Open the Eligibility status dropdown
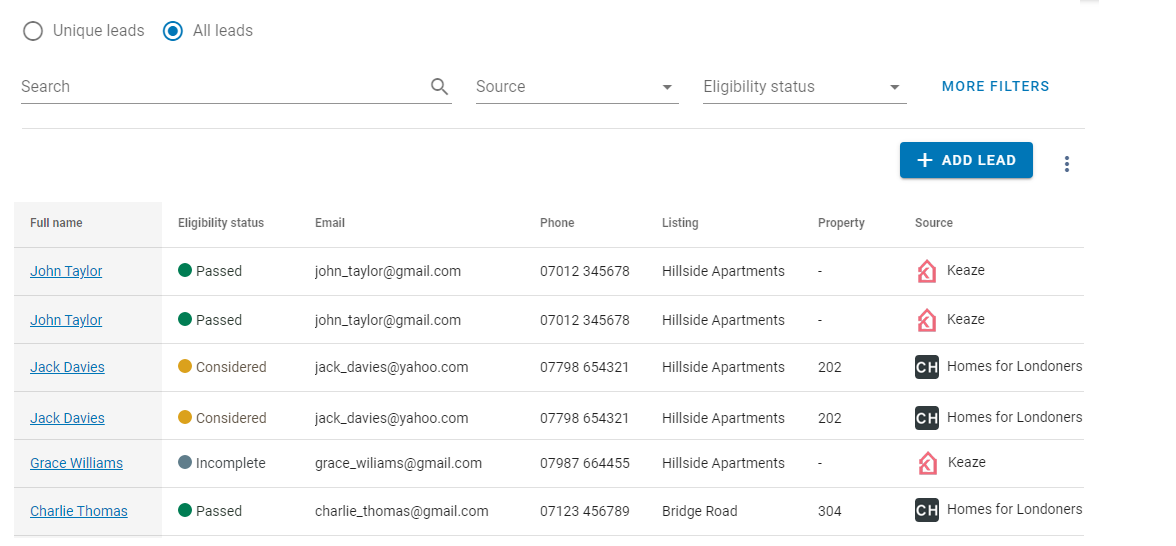Image resolution: width=1176 pixels, height=546 pixels. coord(804,86)
